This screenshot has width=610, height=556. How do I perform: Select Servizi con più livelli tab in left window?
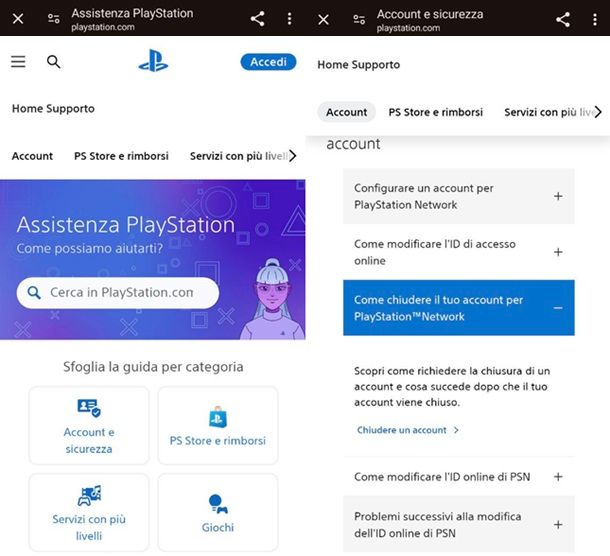coord(238,156)
